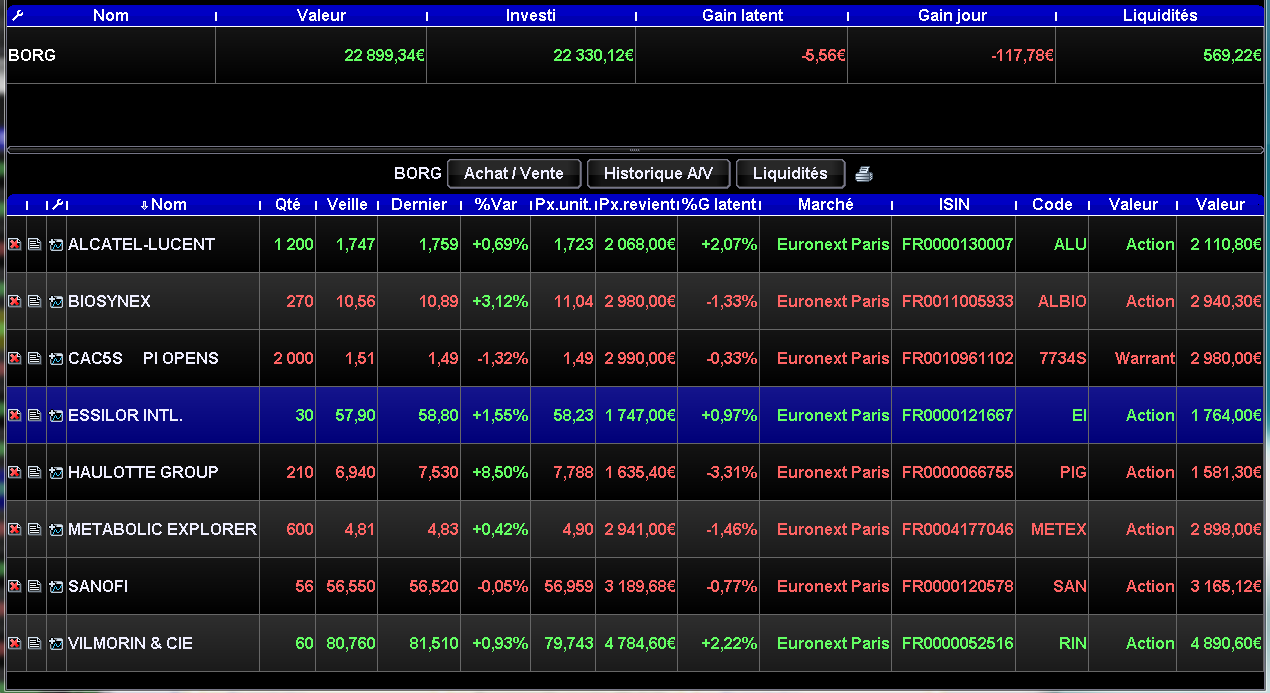This screenshot has width=1270, height=693.
Task: Select the ESSILOR INTL. position name
Action: [125, 415]
